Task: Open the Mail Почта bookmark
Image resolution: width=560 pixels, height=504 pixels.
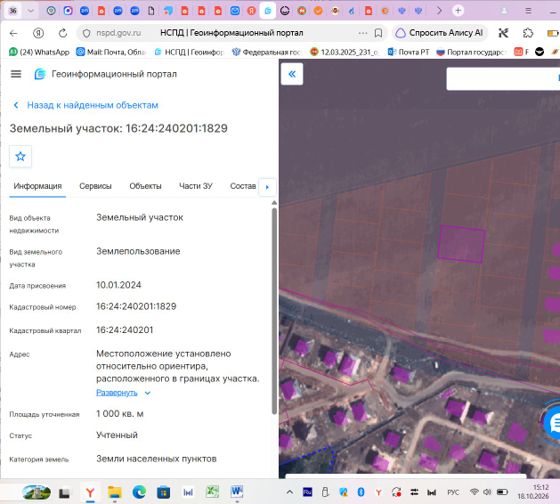Action: click(111, 52)
